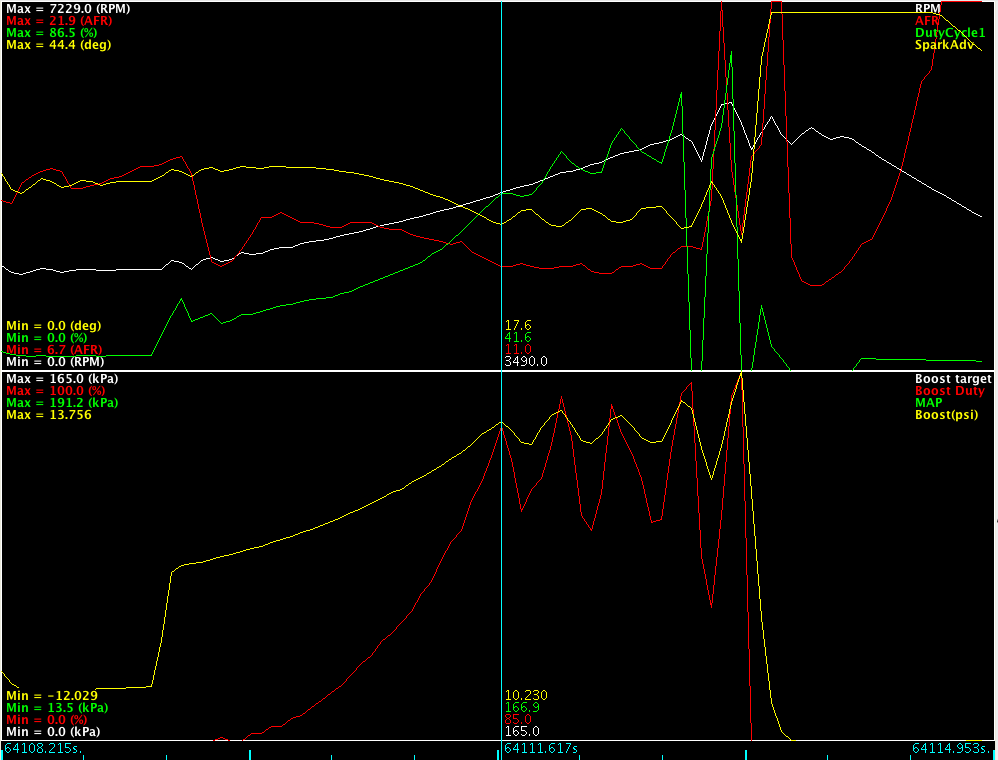Click the AFR legend label
998x760 pixels.
tap(927, 20)
